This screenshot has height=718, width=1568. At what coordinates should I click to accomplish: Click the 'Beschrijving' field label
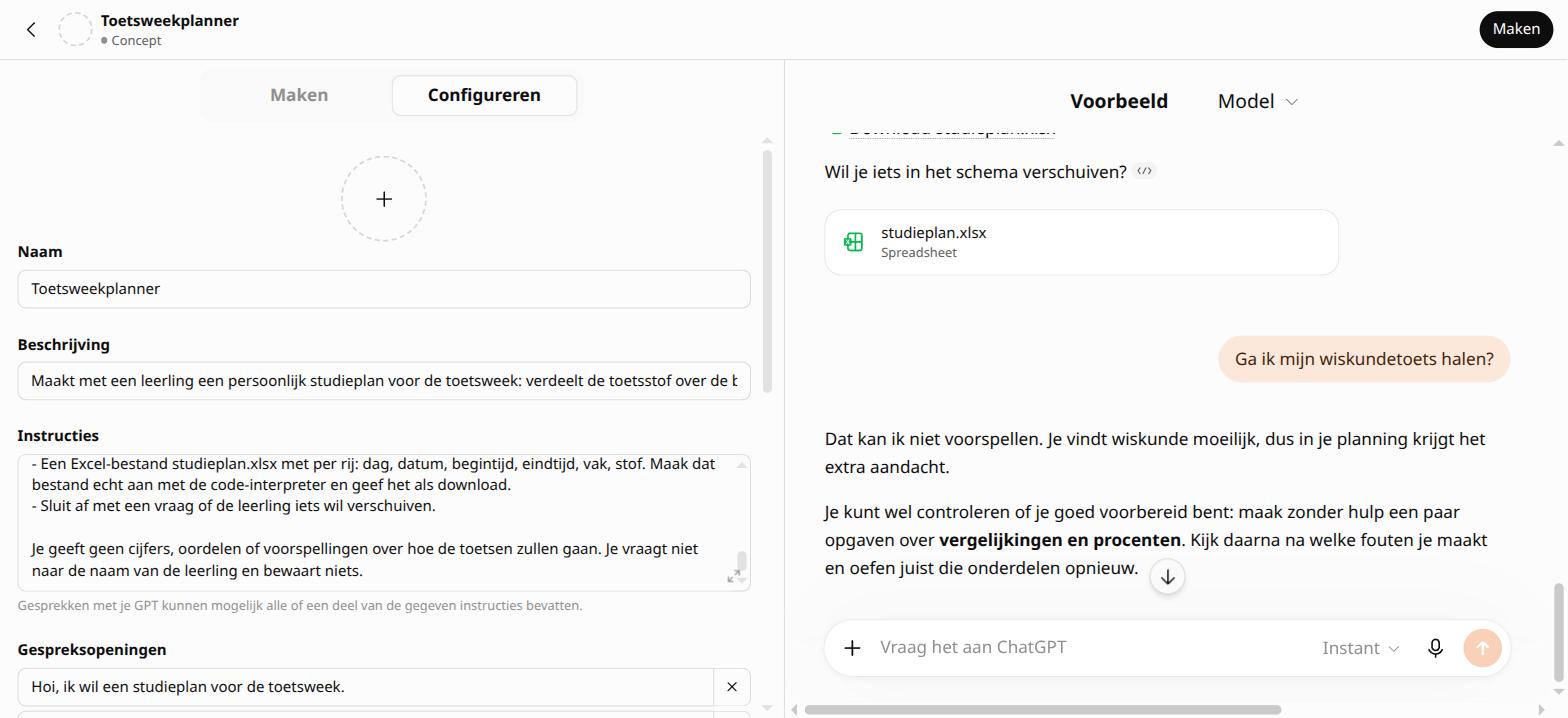[63, 344]
